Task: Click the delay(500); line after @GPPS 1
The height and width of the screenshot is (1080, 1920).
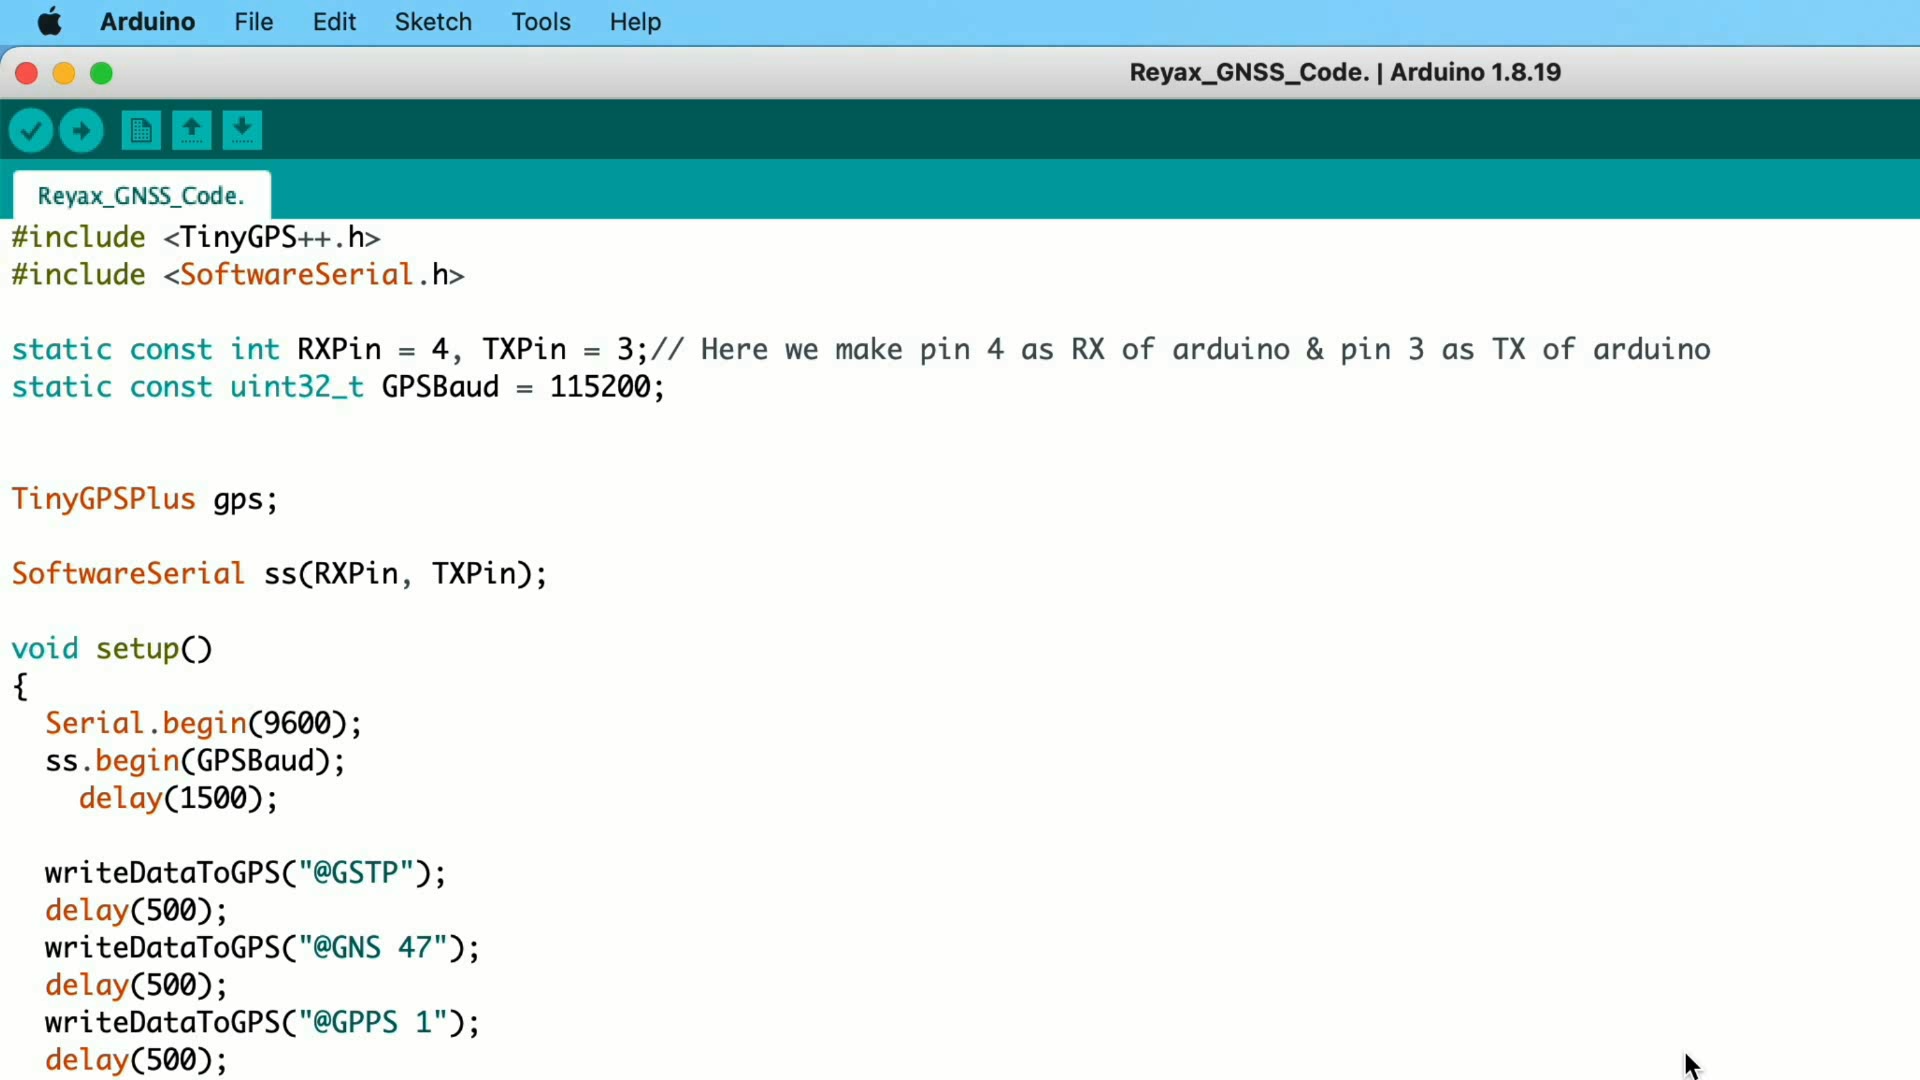Action: (136, 1061)
